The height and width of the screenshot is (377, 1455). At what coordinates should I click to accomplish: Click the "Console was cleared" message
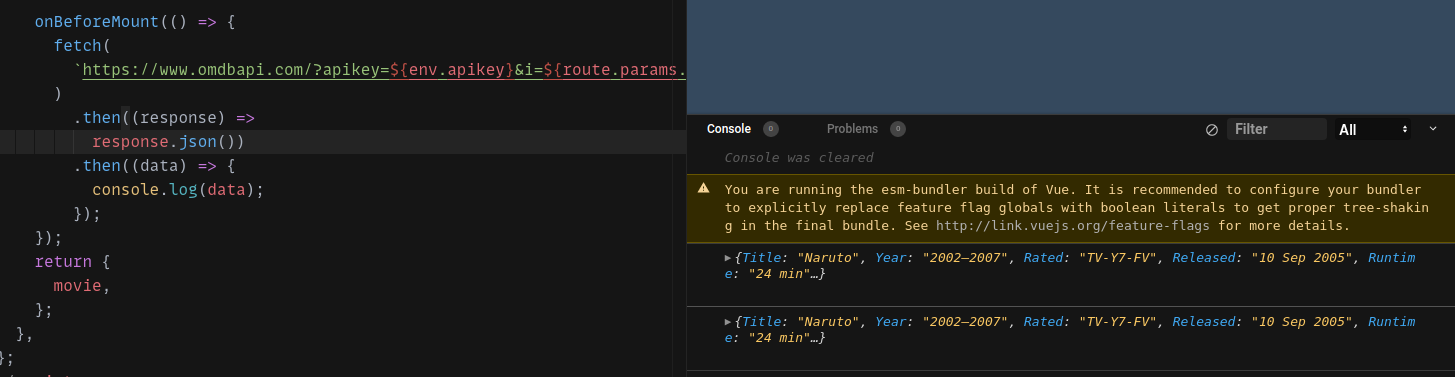[799, 157]
